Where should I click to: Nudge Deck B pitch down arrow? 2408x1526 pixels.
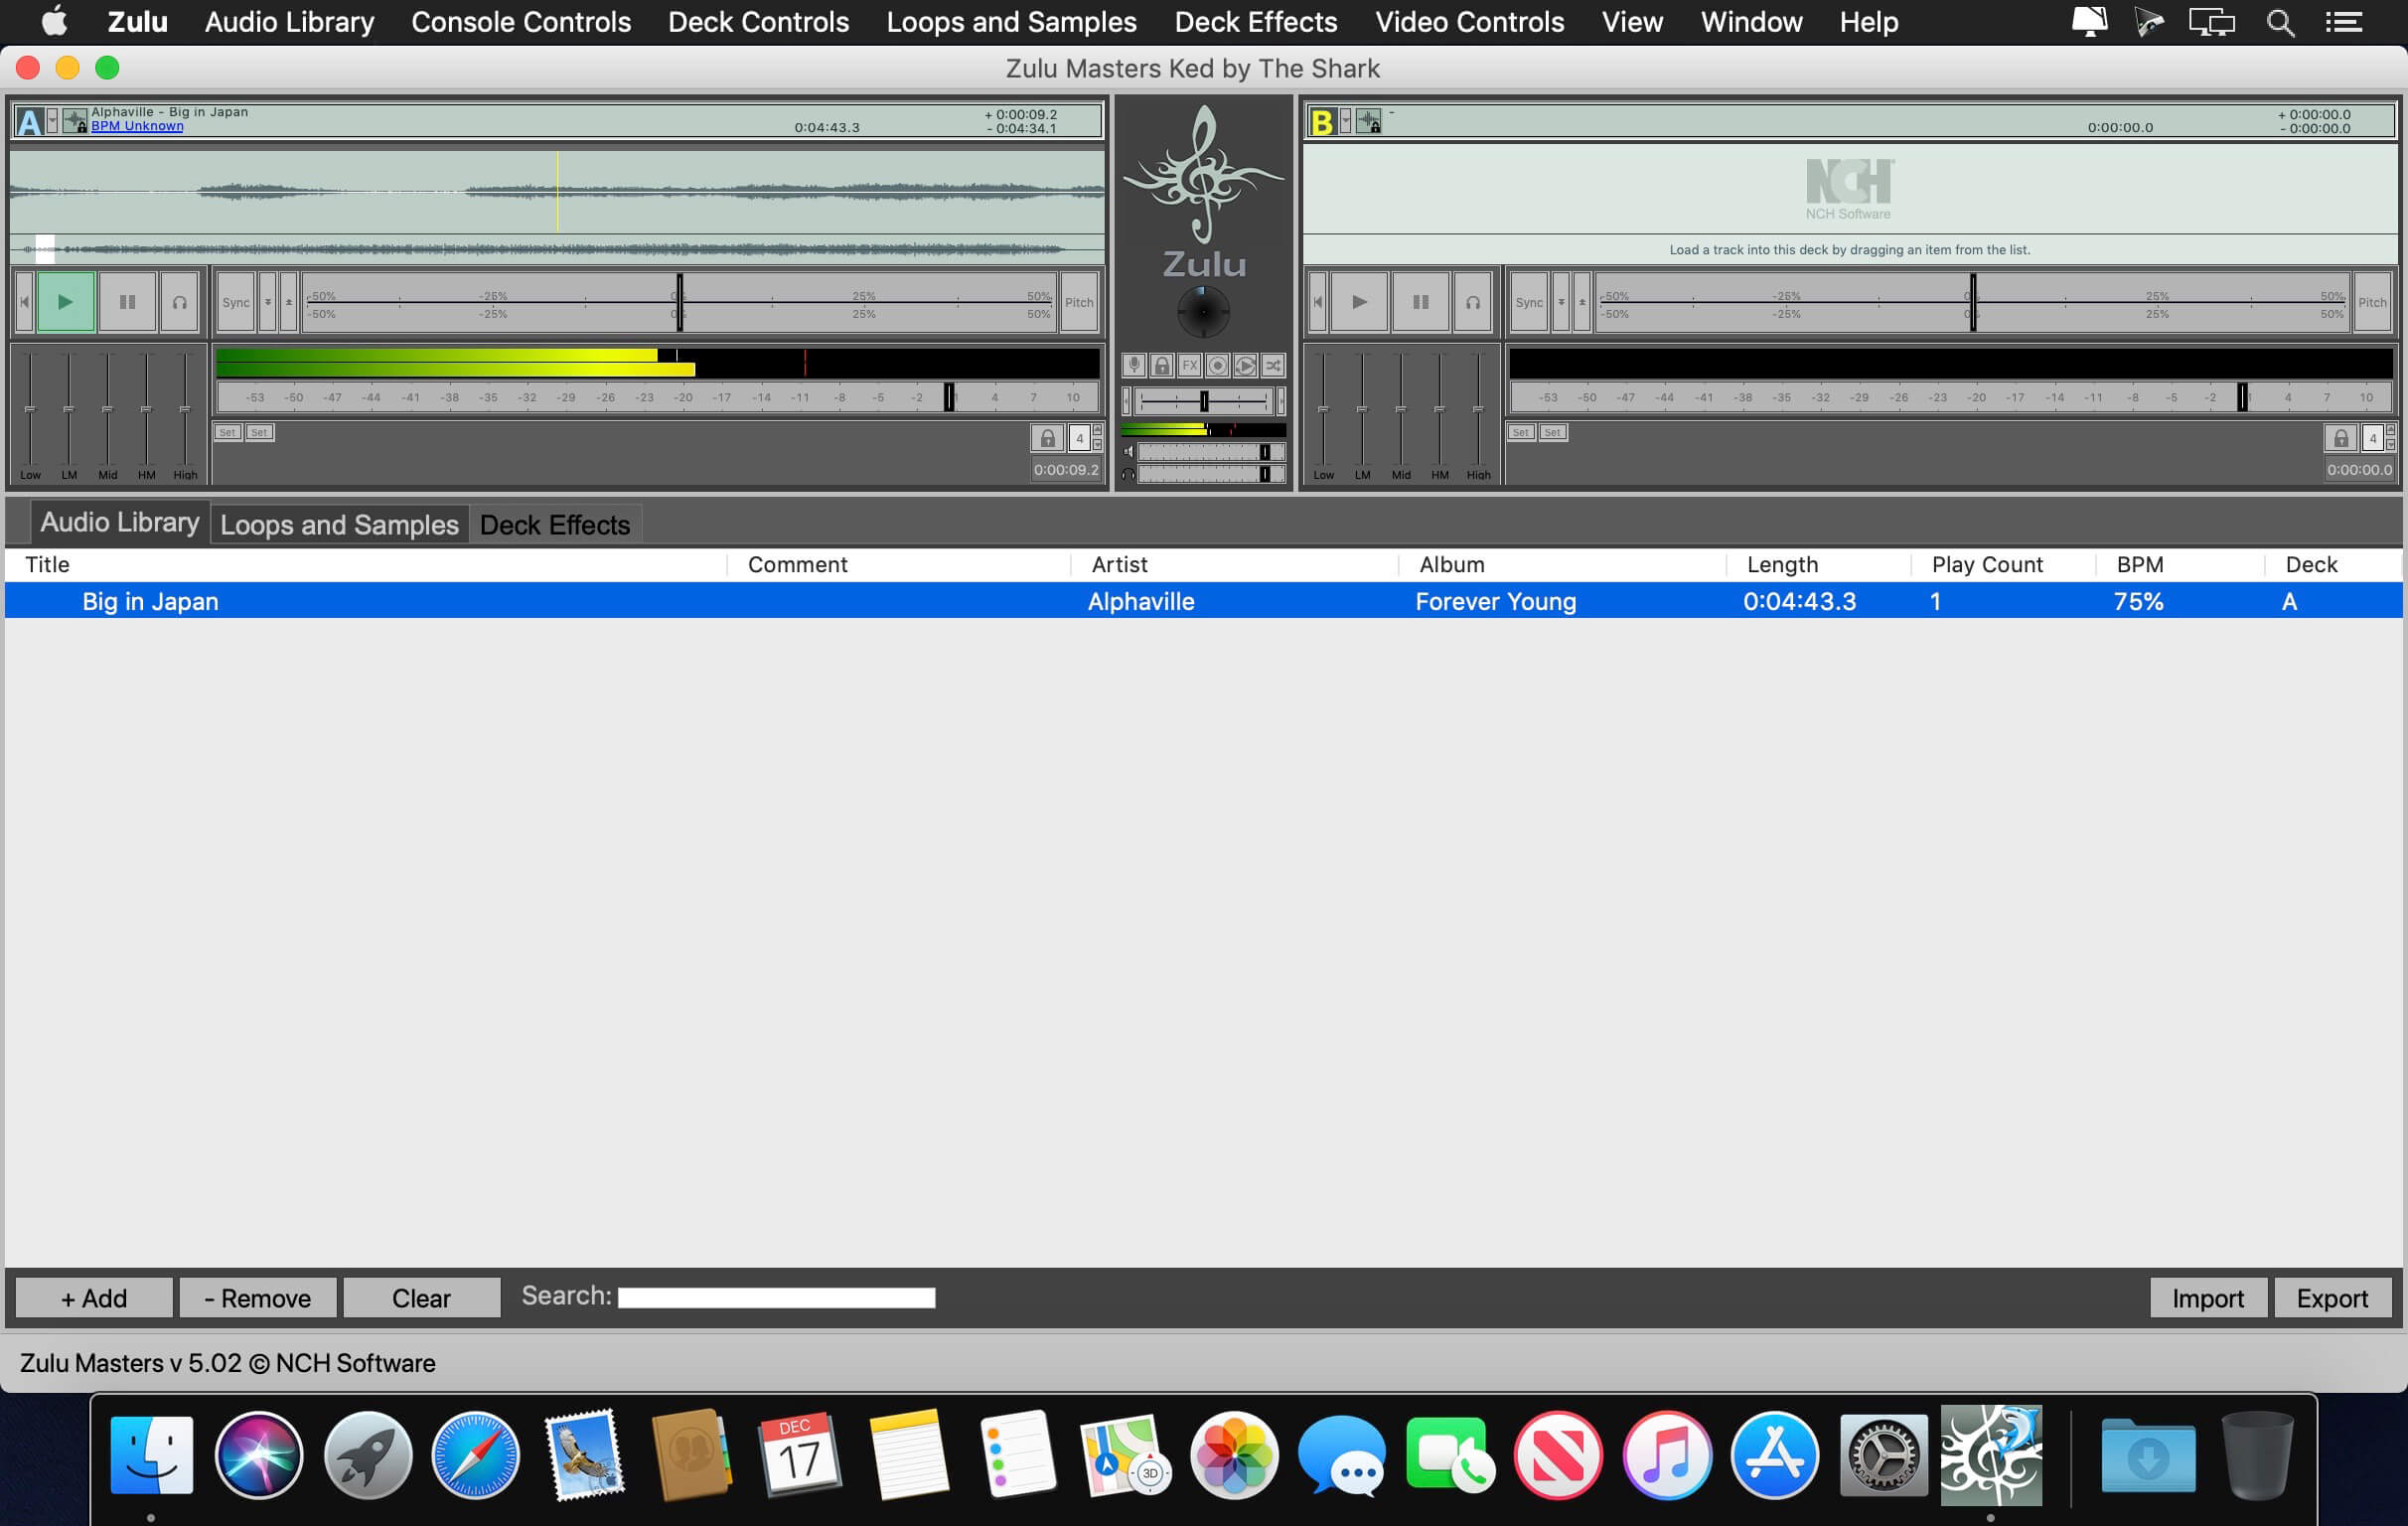point(1561,302)
